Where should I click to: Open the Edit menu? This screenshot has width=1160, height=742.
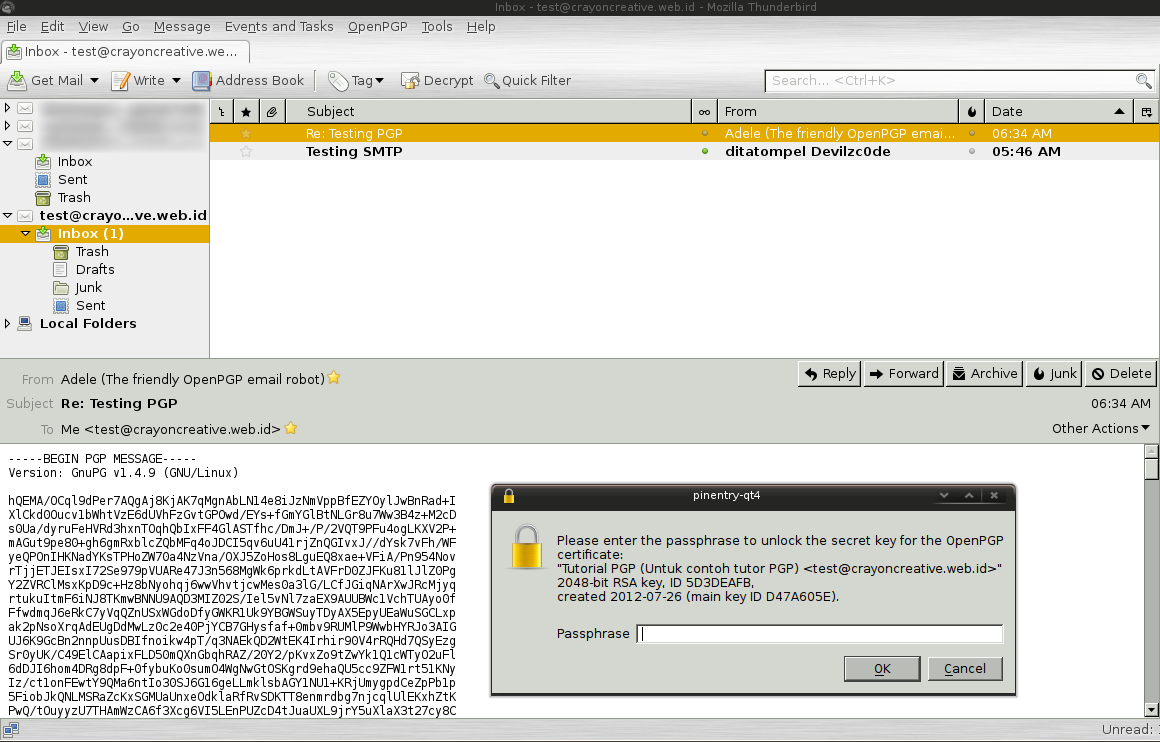click(52, 27)
